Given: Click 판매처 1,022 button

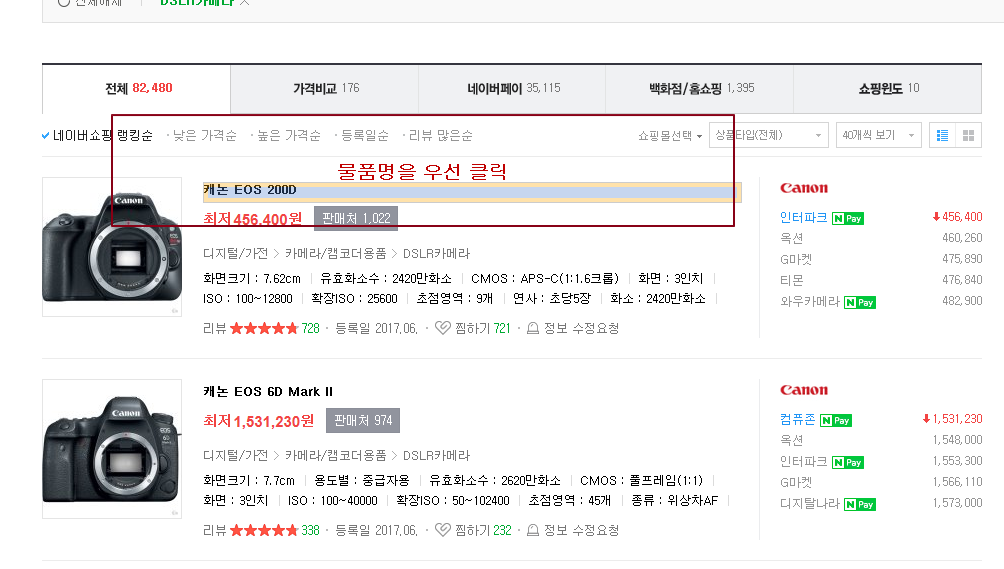Looking at the screenshot, I should coord(356,218).
